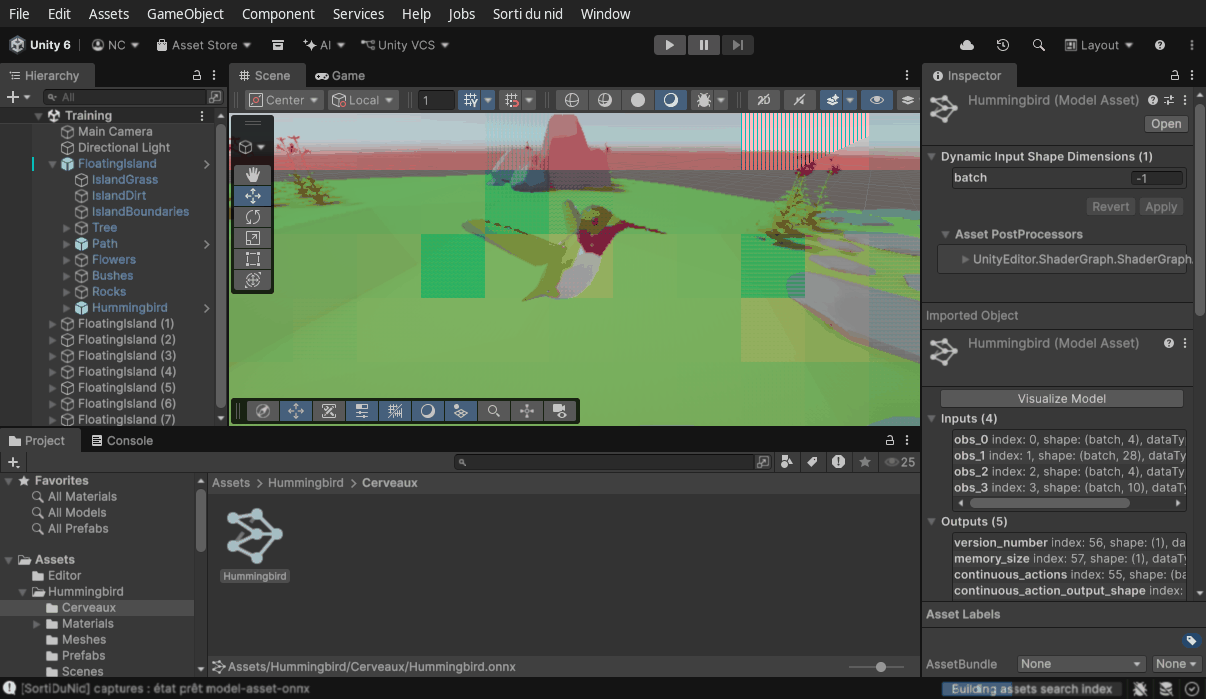Click the search by type icon in Project

(x=787, y=462)
